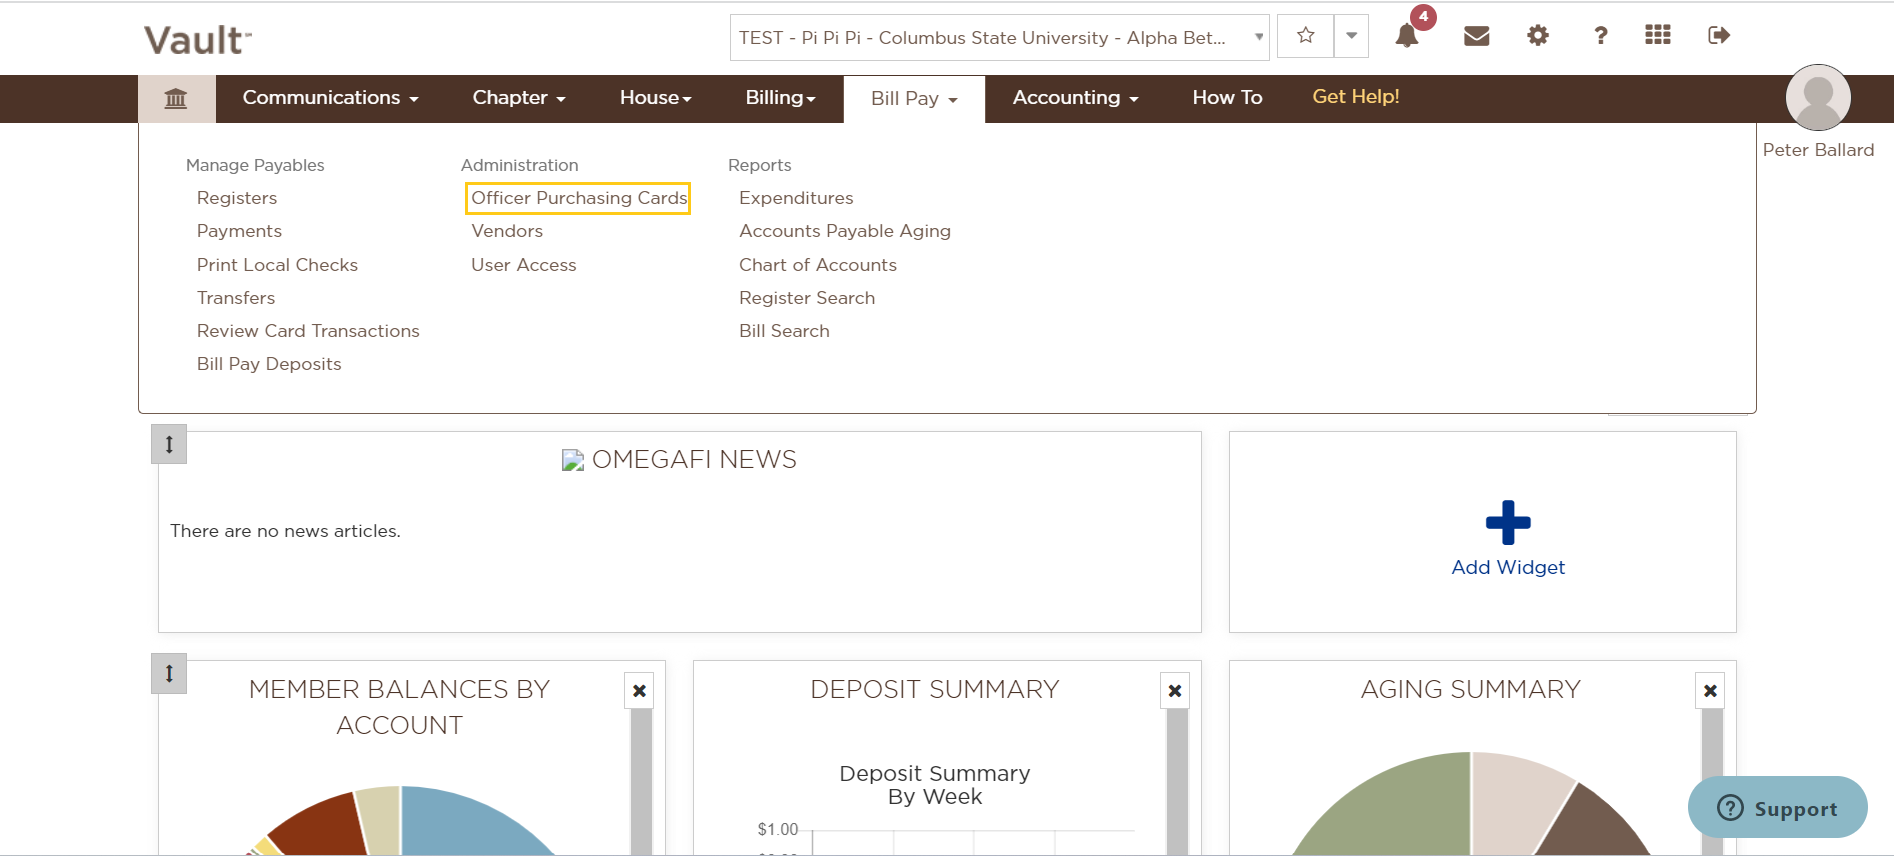Open Transfers menu entry
1894x856 pixels.
tap(236, 298)
